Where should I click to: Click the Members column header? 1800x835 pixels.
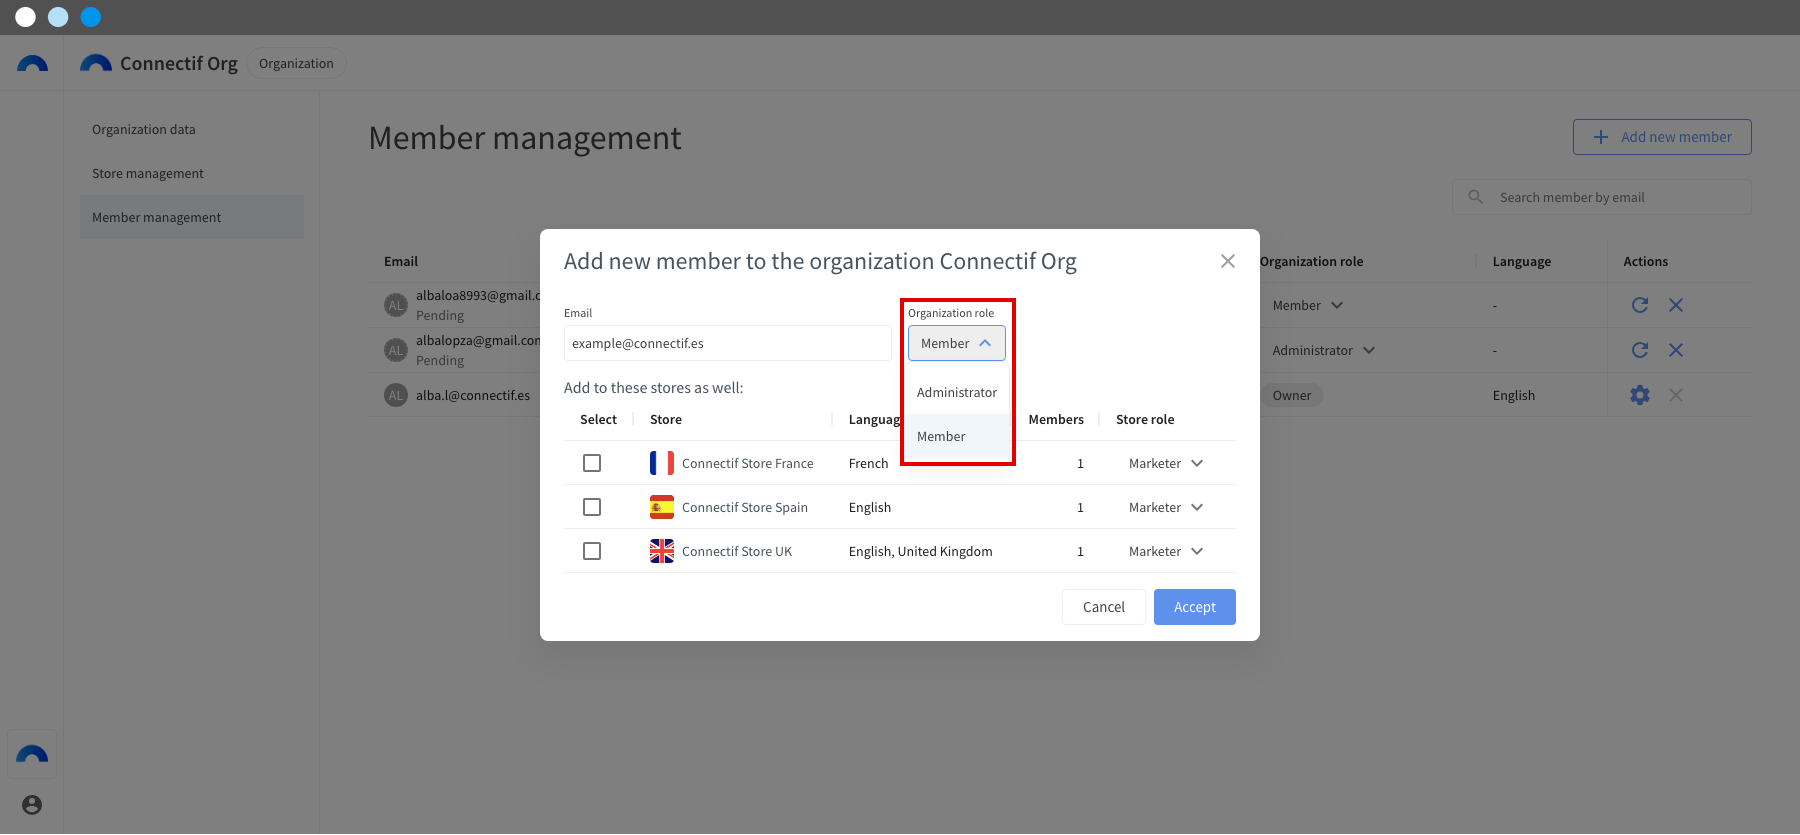coord(1056,419)
